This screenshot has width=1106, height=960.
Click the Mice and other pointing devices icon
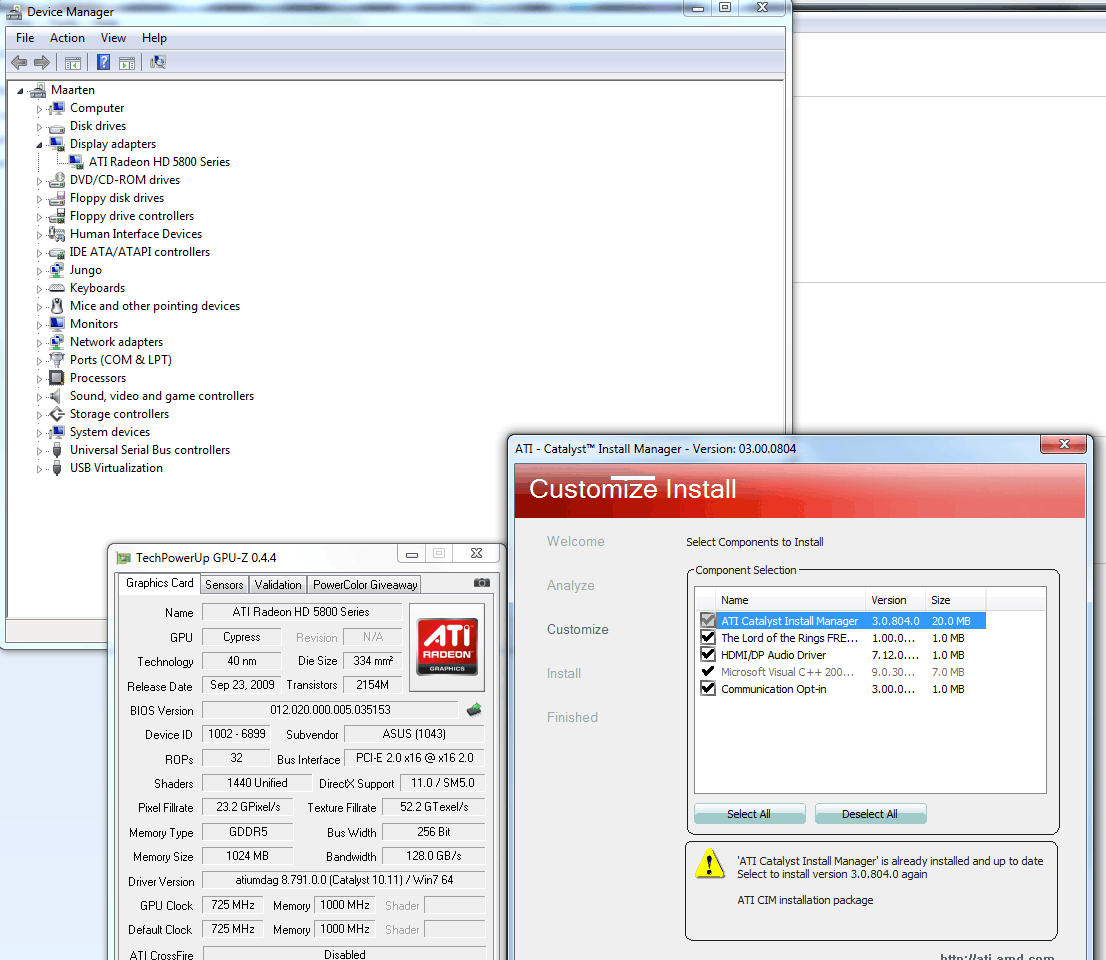point(56,306)
